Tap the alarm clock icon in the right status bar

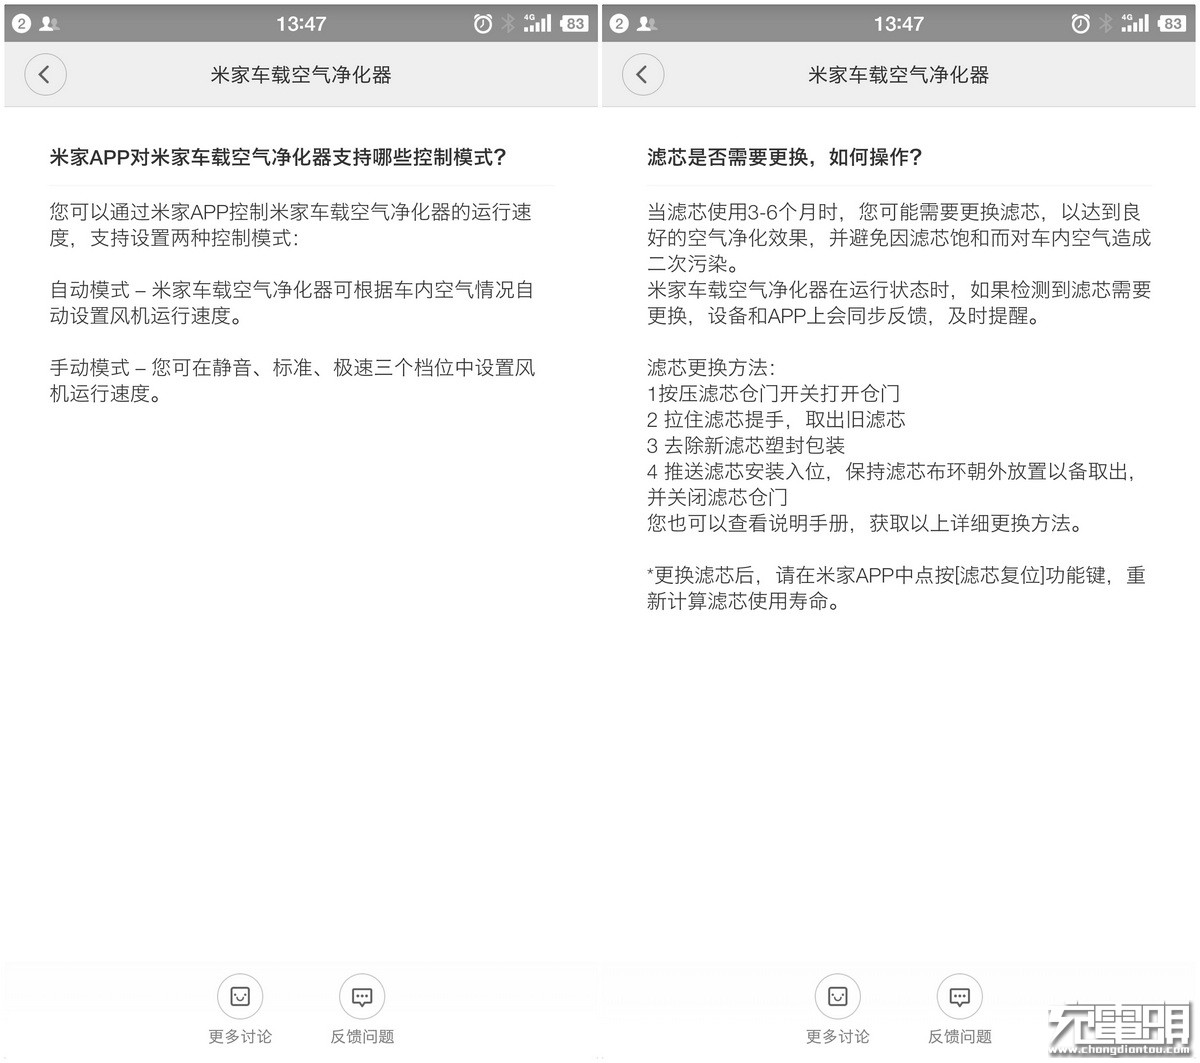1080,24
